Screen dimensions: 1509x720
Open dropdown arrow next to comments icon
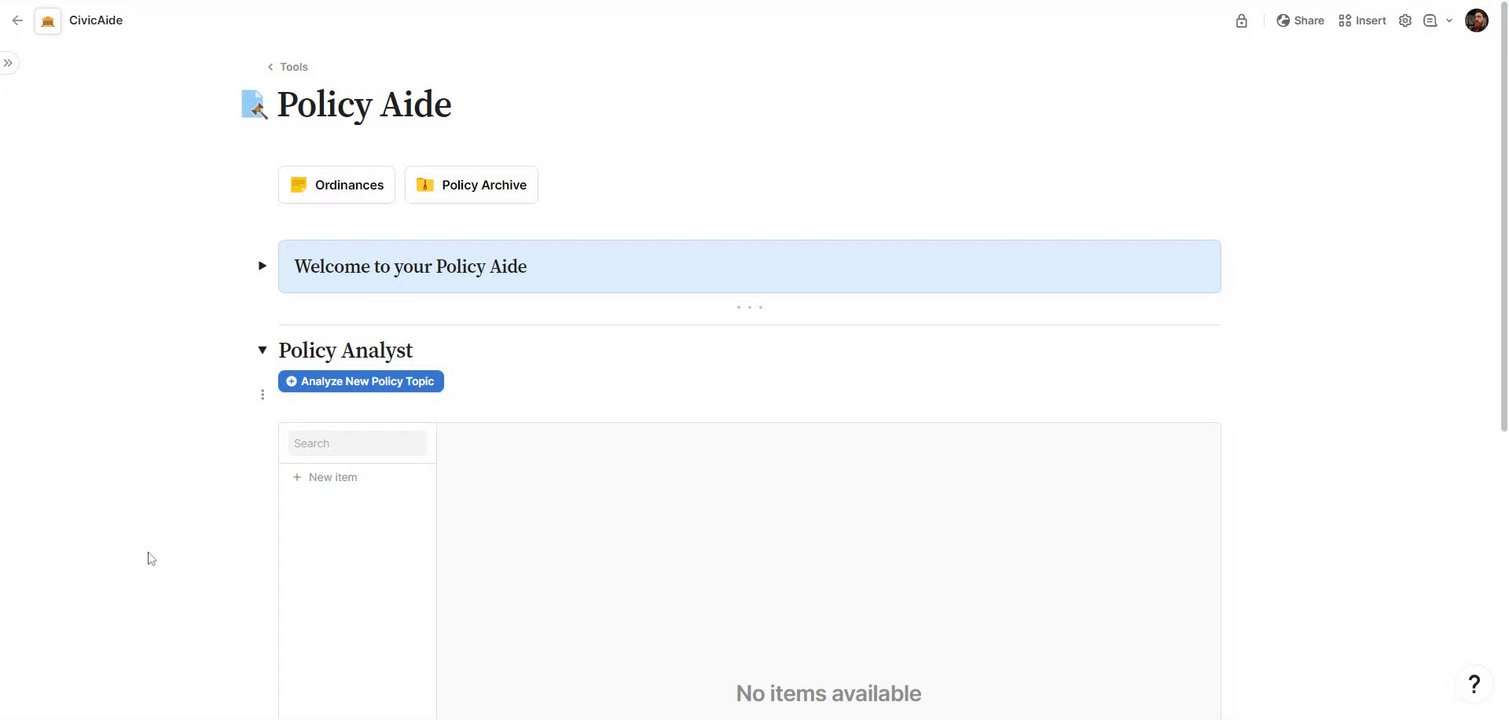click(x=1449, y=20)
